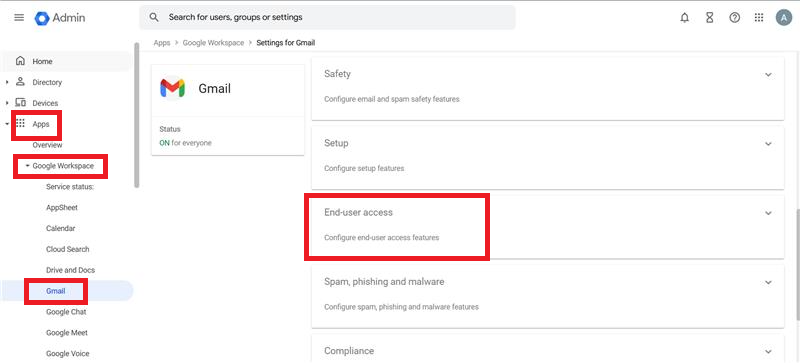
Task: Click 'Configure setup features' text
Action: (x=364, y=168)
